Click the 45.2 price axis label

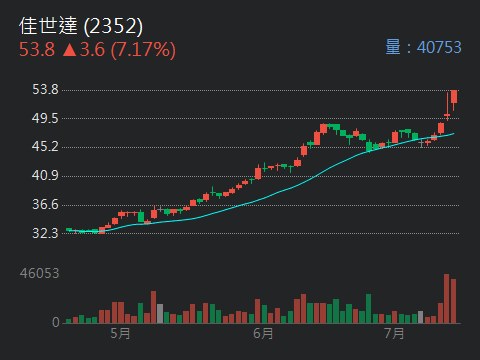click(x=45, y=147)
